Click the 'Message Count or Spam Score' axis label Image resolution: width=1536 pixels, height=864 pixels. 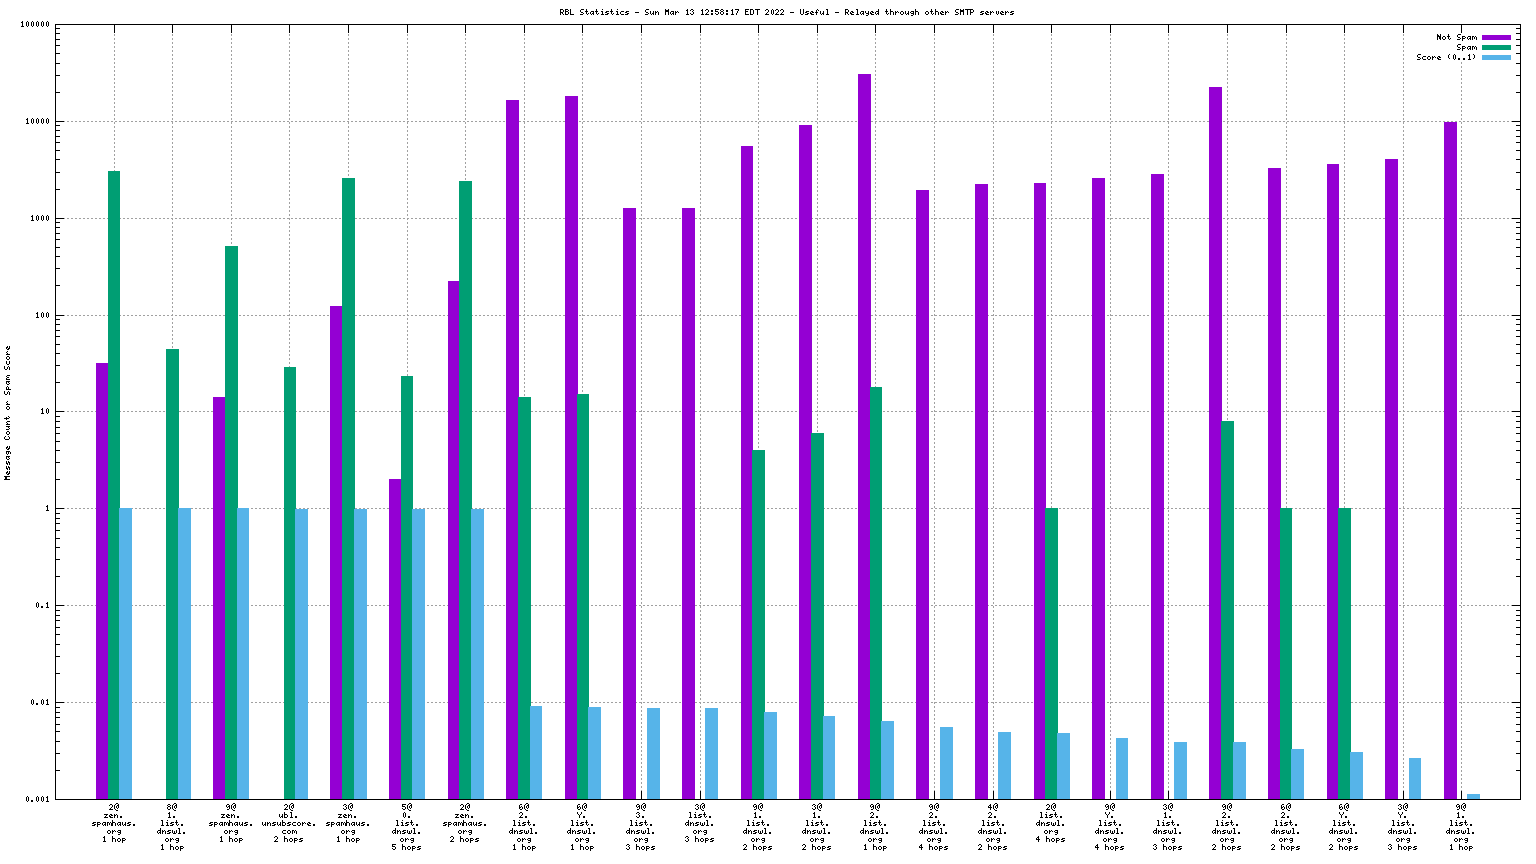(x=8, y=413)
